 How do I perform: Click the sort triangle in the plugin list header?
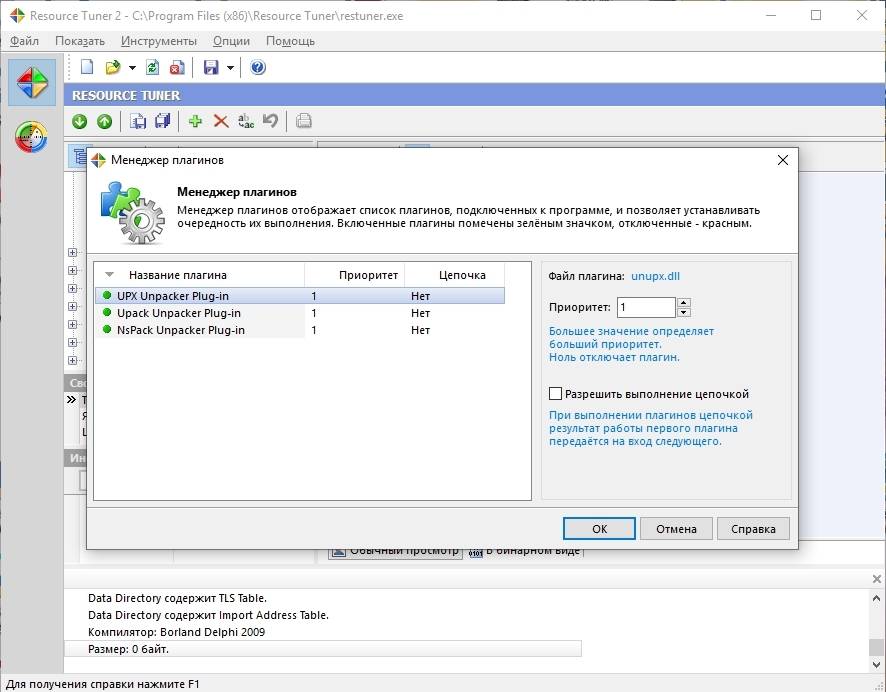[x=110, y=275]
